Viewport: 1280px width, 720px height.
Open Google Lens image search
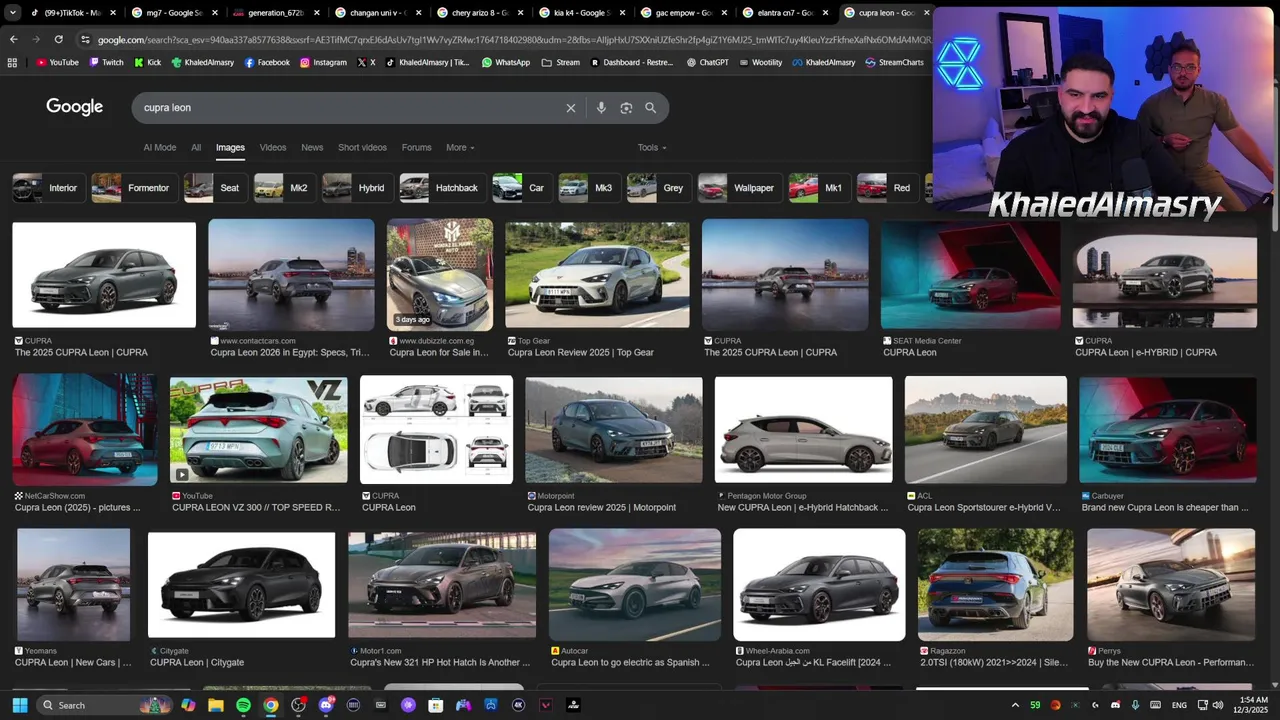(x=626, y=108)
